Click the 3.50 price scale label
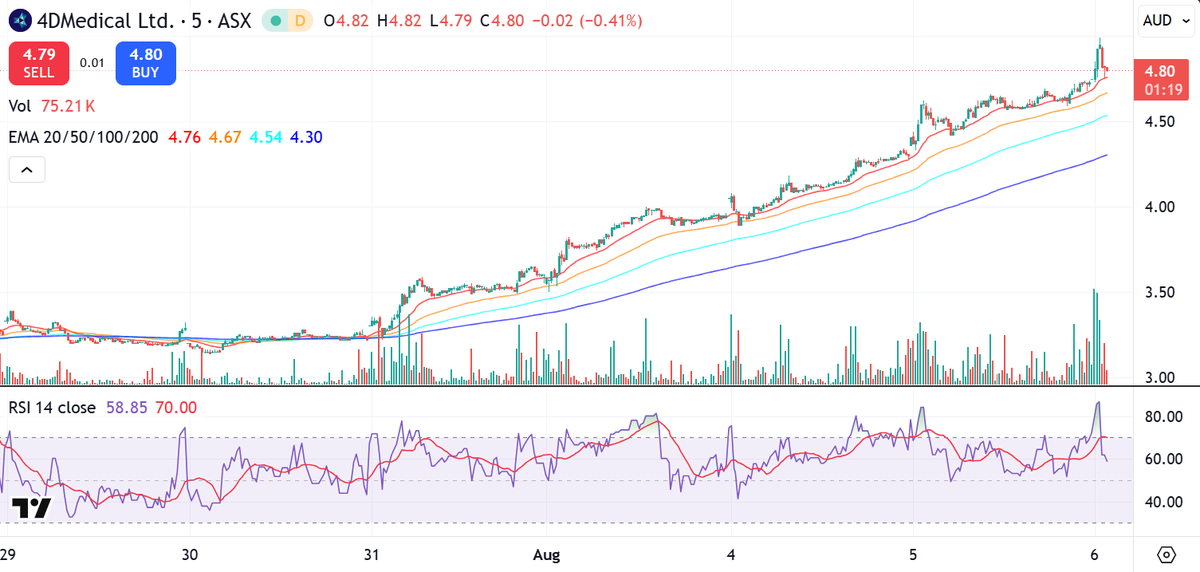Viewport: 1200px width, 572px height. [x=1159, y=292]
